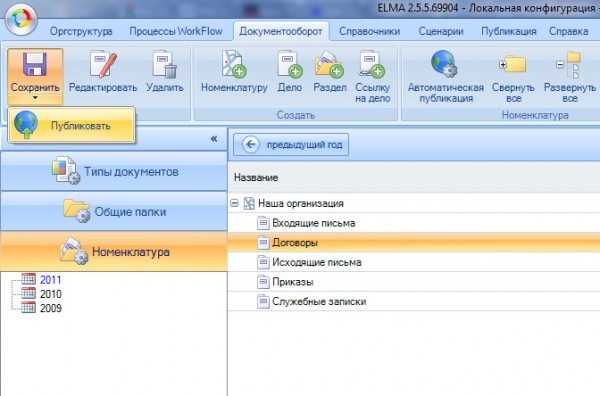Screen dimensions: 600x396
Task: Click the calendar icon beside 2011
Action: pos(29,279)
